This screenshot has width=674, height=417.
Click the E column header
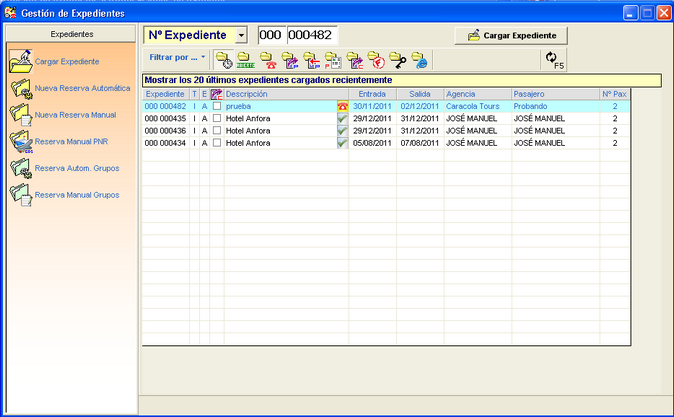[x=205, y=94]
